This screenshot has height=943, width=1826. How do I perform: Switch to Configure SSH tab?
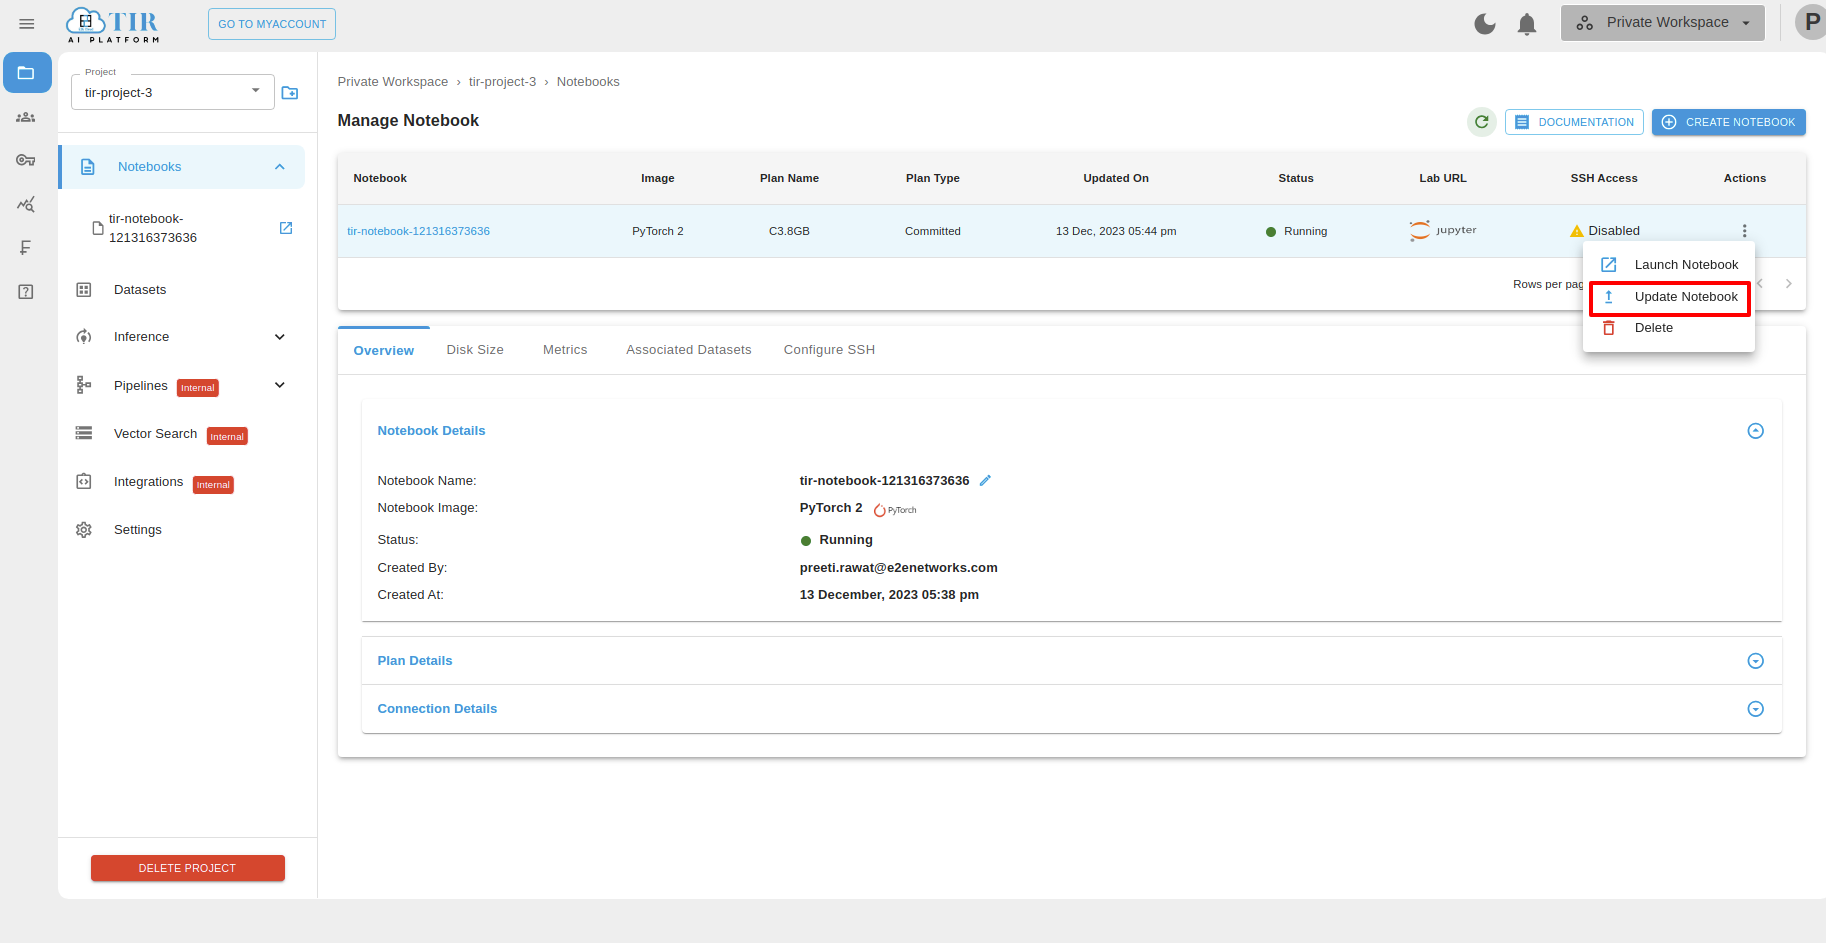coord(829,350)
